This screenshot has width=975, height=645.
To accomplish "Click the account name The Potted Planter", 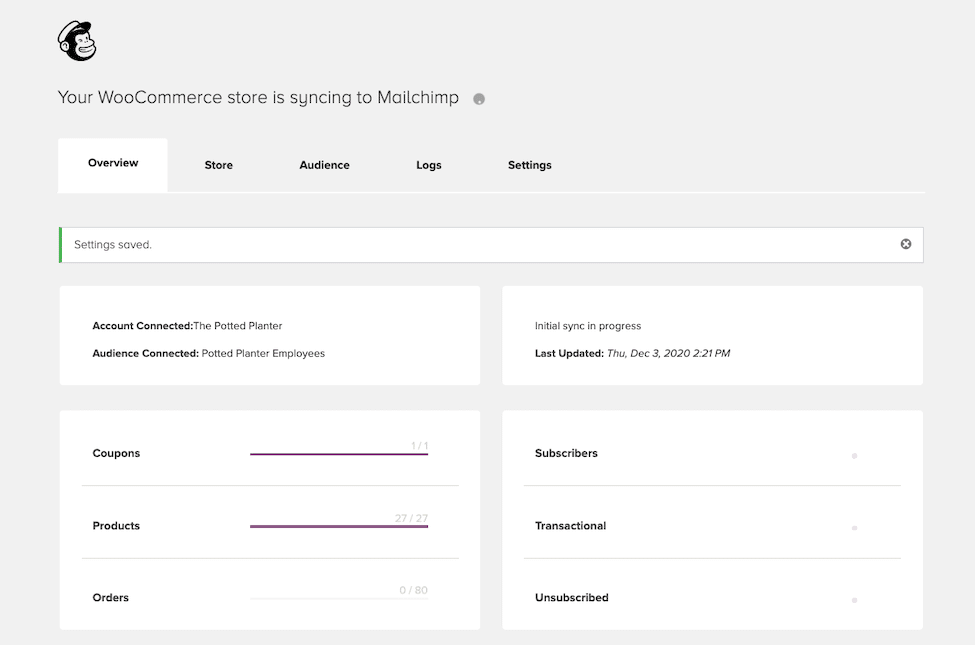I will pyautogui.click(x=237, y=325).
